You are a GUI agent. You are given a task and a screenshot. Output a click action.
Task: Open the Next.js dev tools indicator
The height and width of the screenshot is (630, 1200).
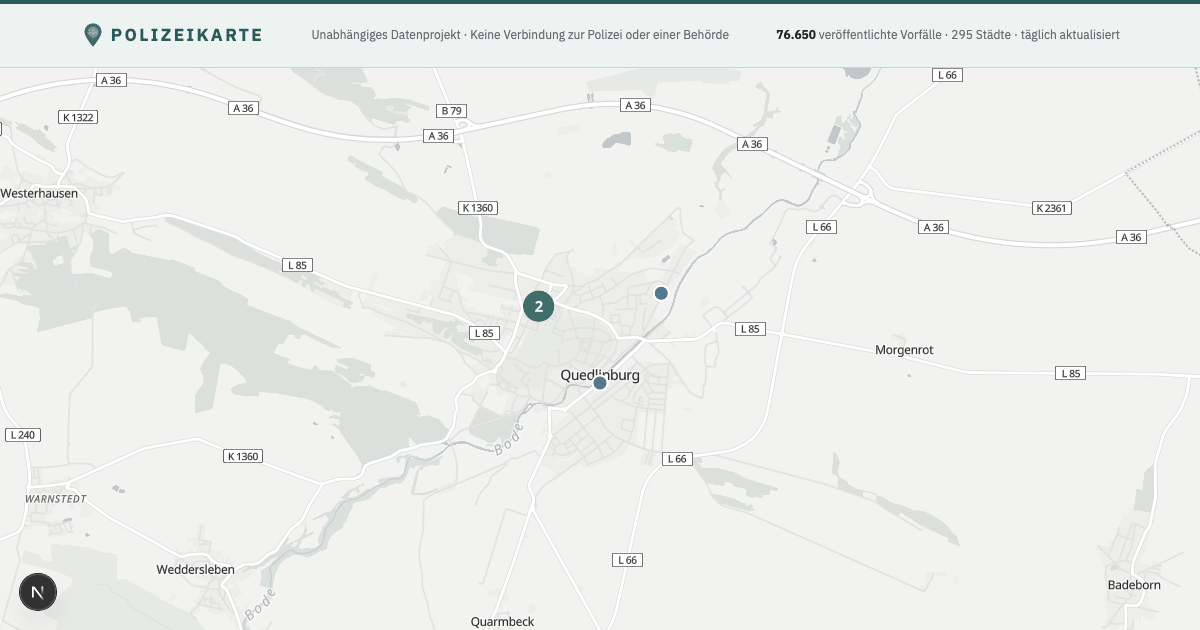tap(38, 592)
